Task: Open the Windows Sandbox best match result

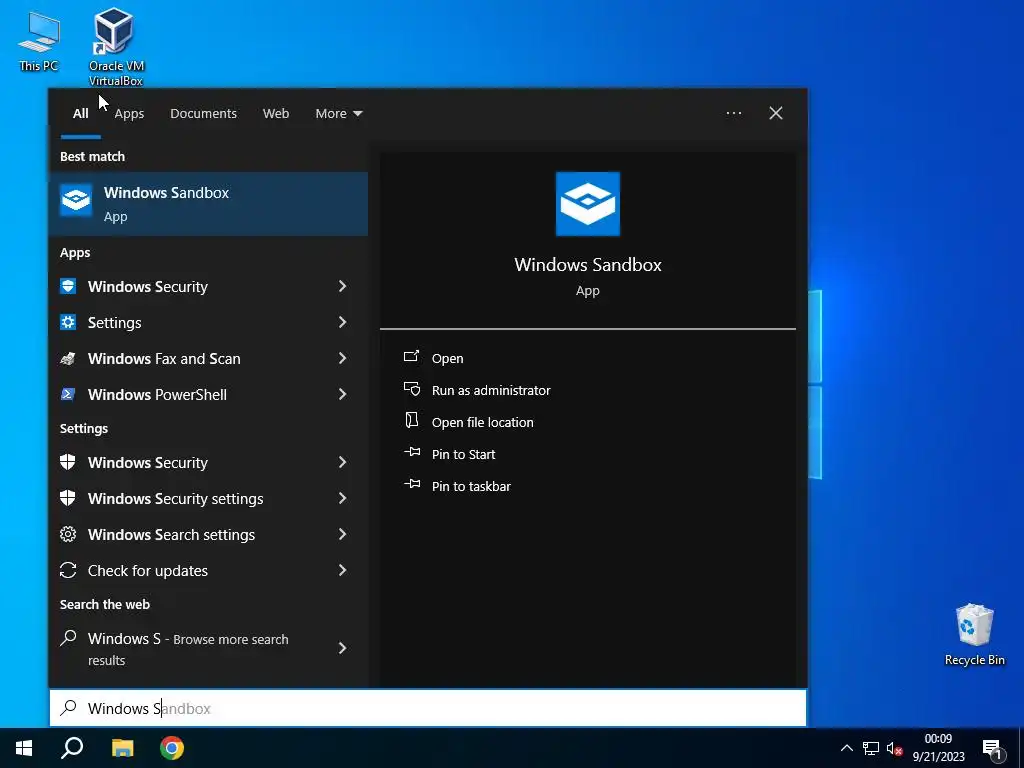Action: [208, 204]
